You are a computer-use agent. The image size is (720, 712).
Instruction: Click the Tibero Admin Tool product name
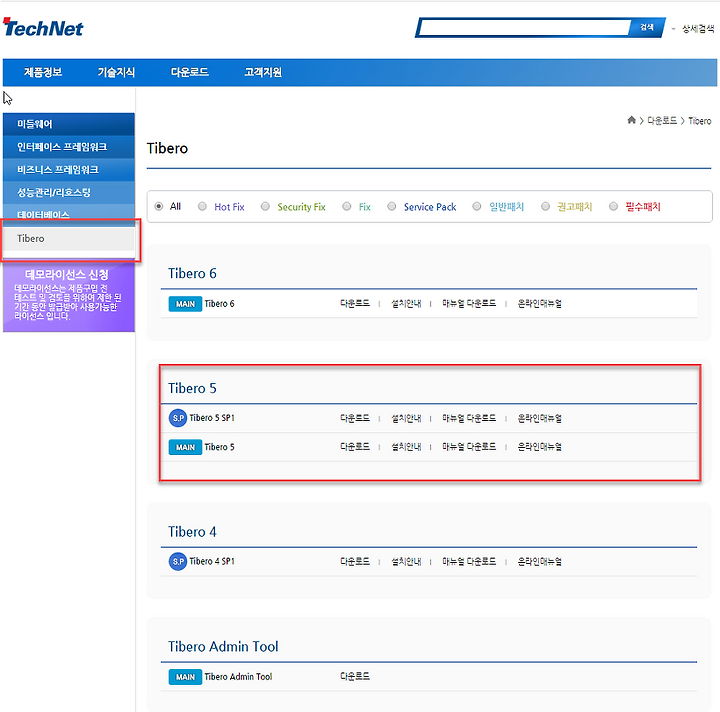(238, 677)
